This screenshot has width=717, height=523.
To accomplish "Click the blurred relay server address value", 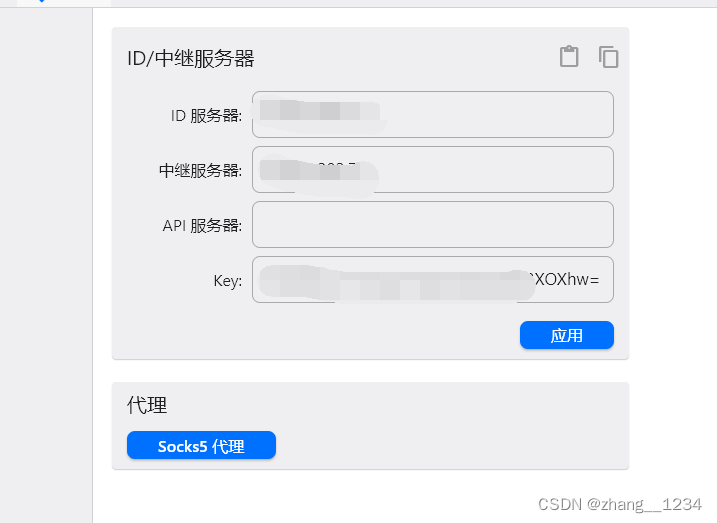I will [319, 171].
